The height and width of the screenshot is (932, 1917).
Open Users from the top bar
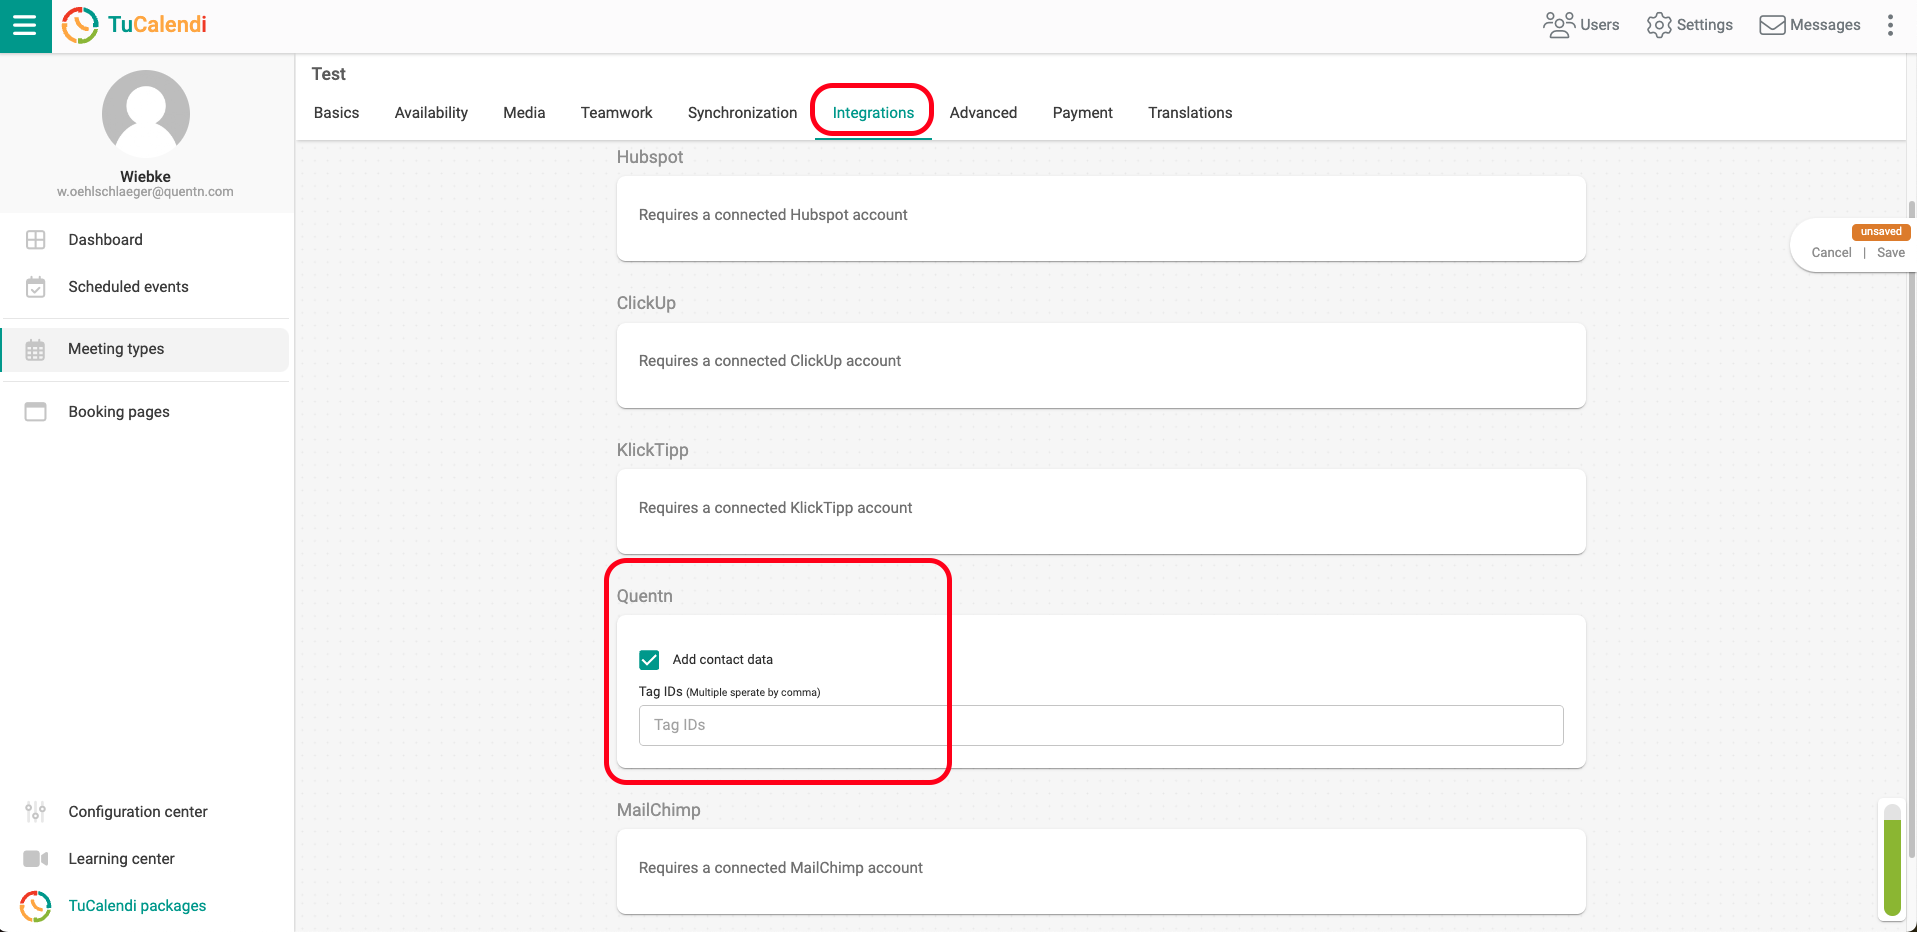(x=1581, y=25)
